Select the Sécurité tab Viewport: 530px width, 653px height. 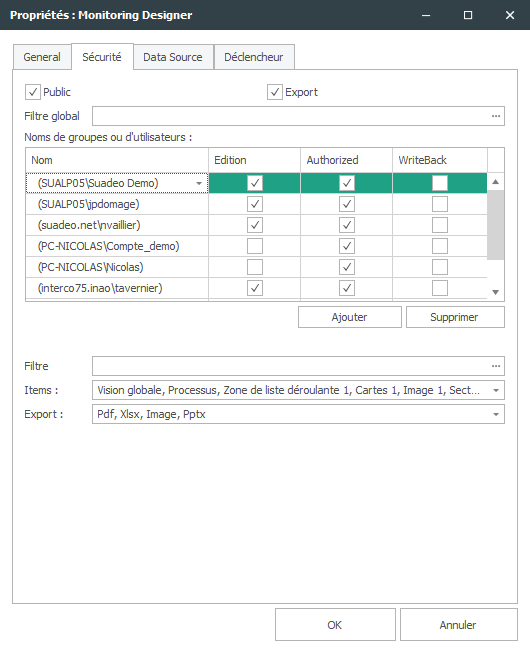click(102, 57)
